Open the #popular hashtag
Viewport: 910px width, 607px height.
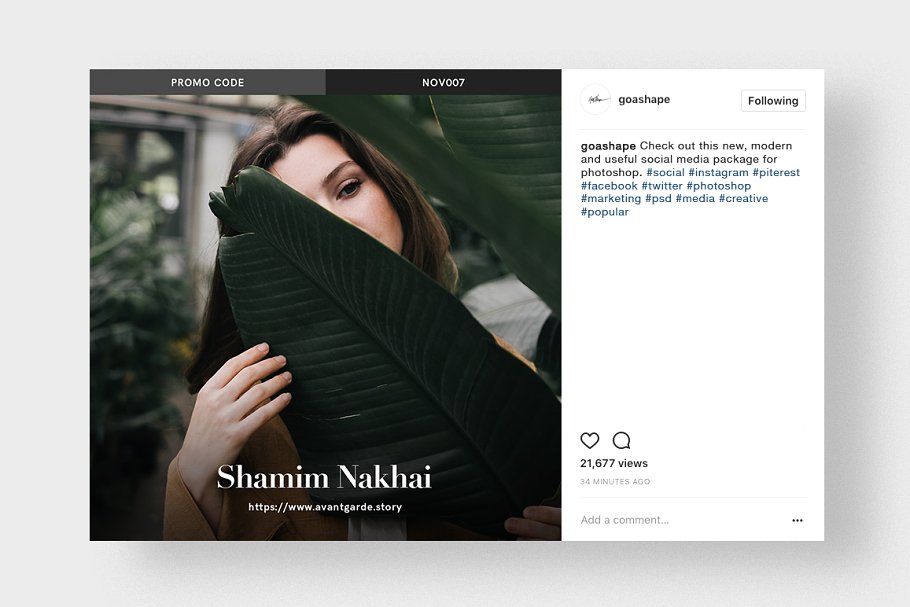pyautogui.click(x=604, y=212)
